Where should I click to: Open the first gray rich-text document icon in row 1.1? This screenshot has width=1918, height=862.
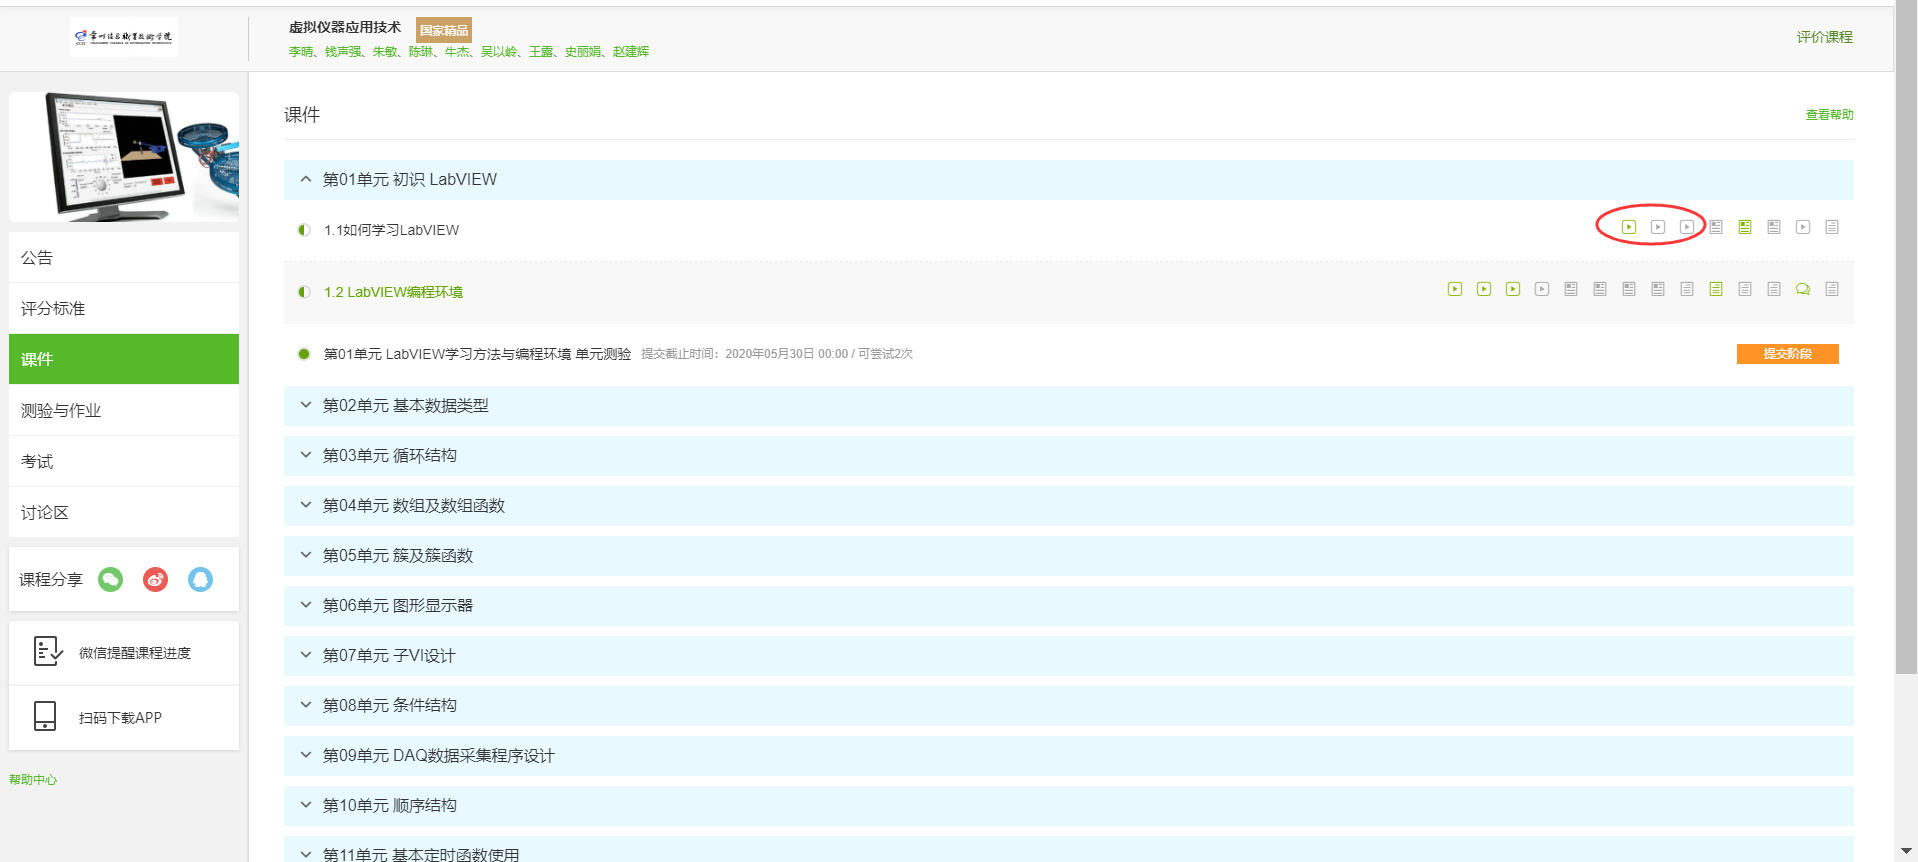[1716, 227]
